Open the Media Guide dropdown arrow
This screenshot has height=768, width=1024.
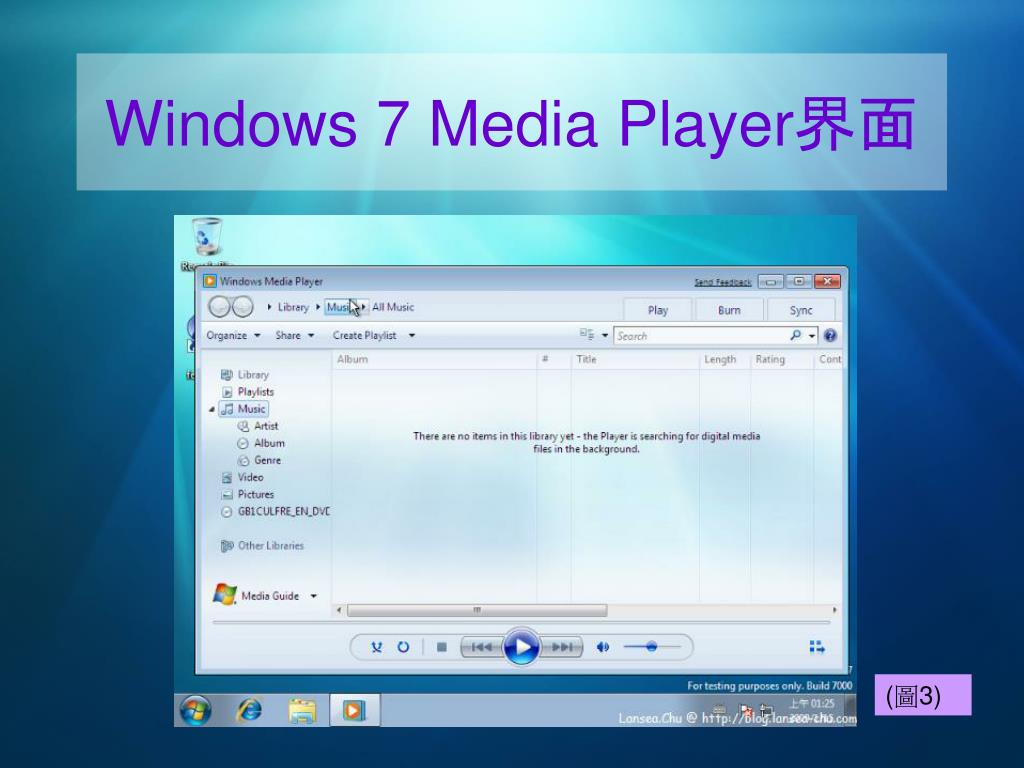pyautogui.click(x=313, y=596)
